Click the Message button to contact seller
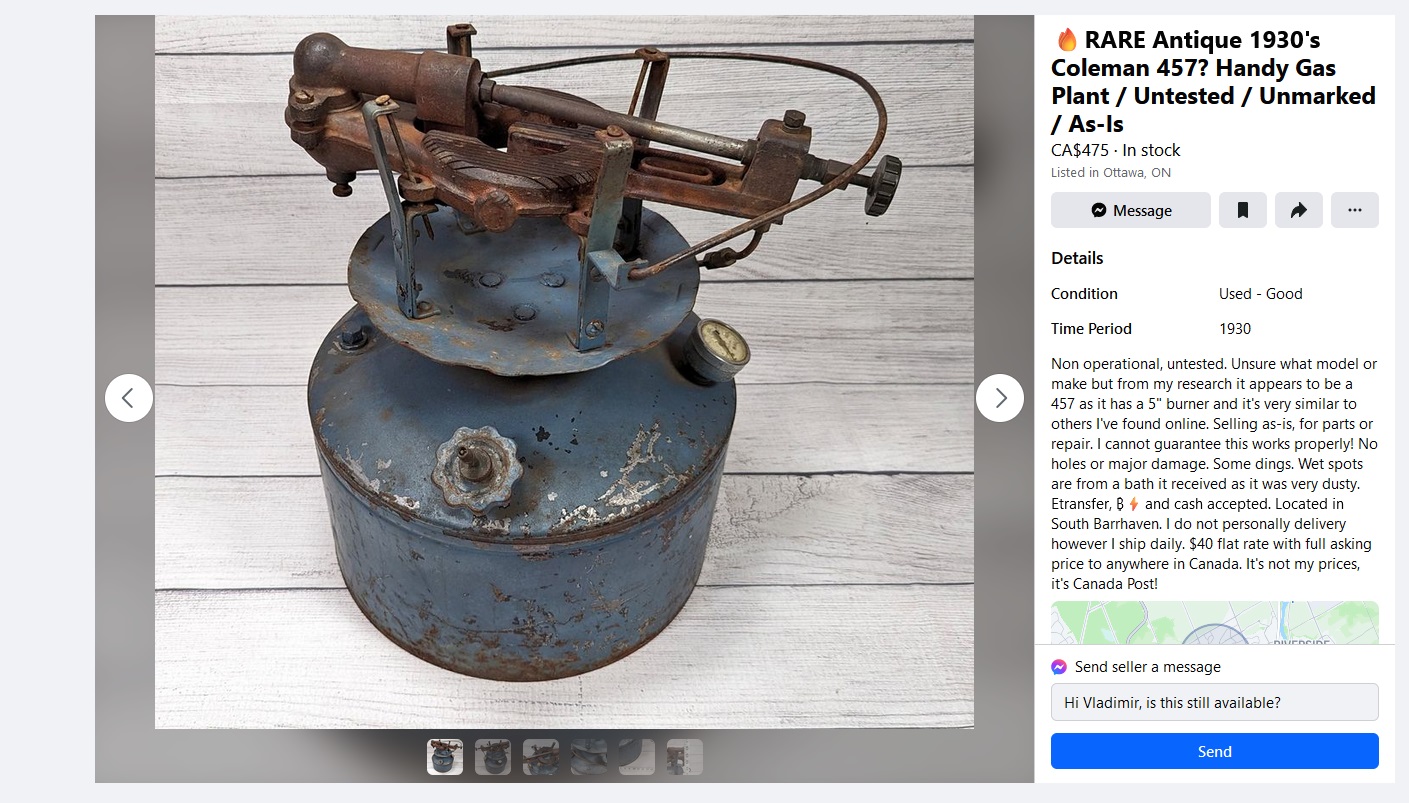The image size is (1409, 803). pos(1131,210)
